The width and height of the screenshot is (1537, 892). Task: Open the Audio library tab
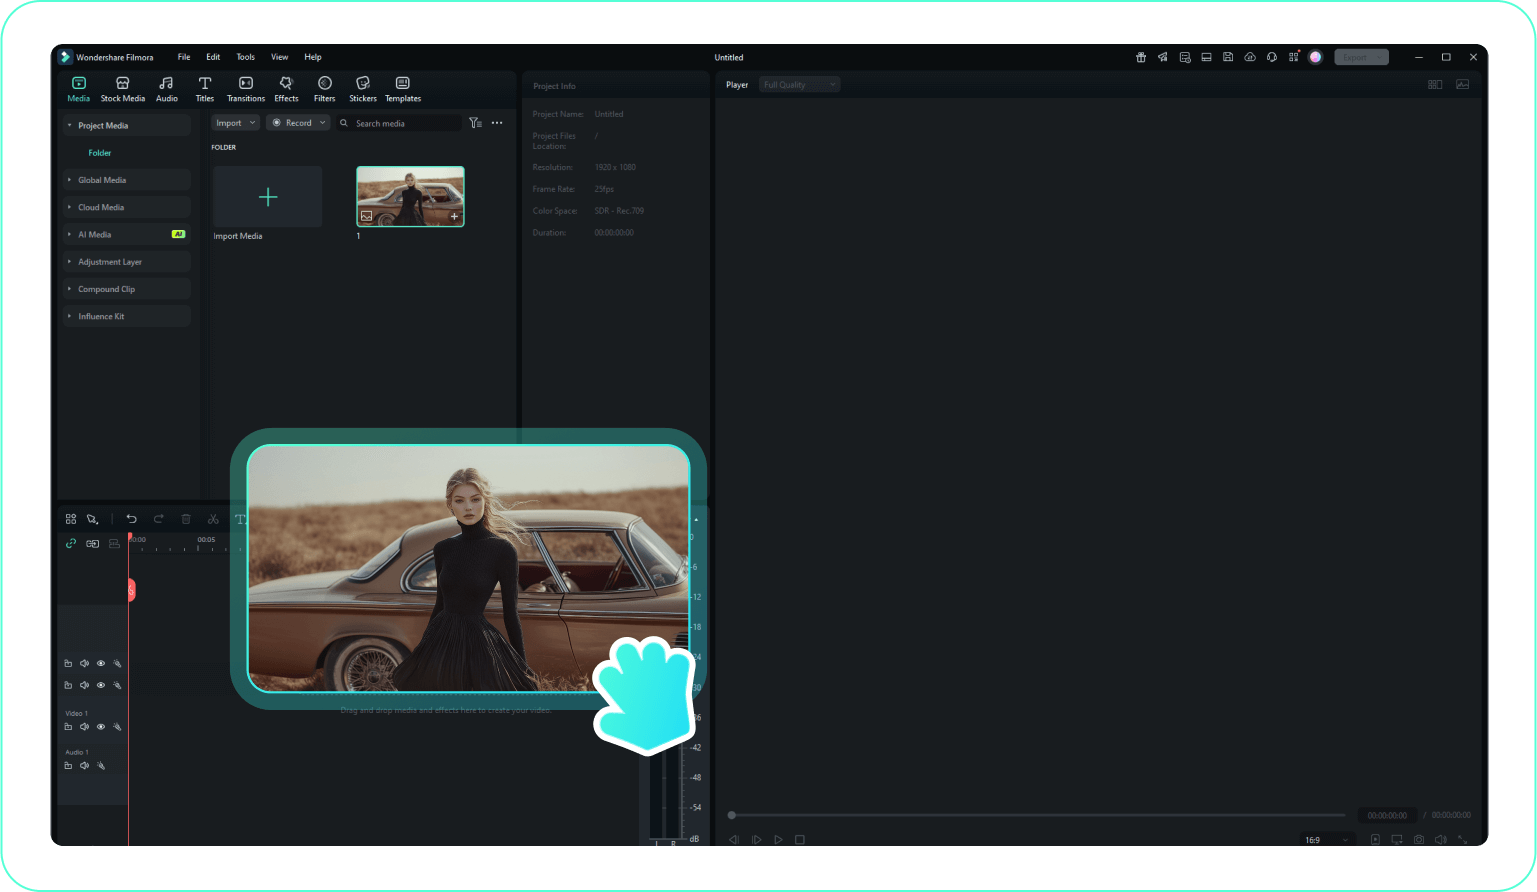pos(167,89)
